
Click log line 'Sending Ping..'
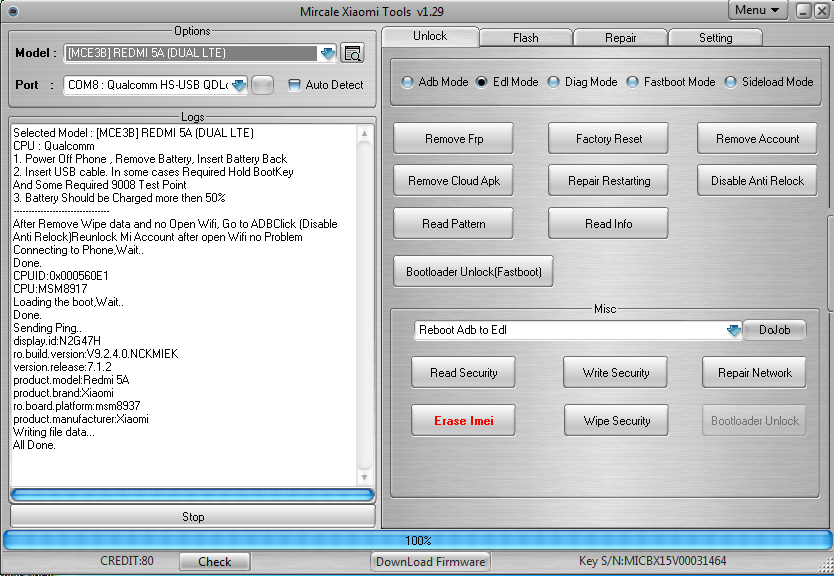click(47, 328)
